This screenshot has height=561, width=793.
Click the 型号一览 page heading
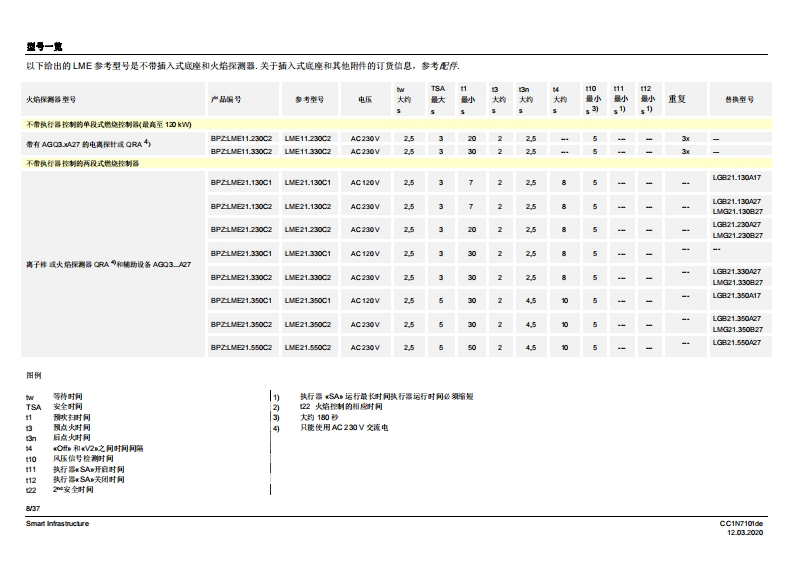44,46
